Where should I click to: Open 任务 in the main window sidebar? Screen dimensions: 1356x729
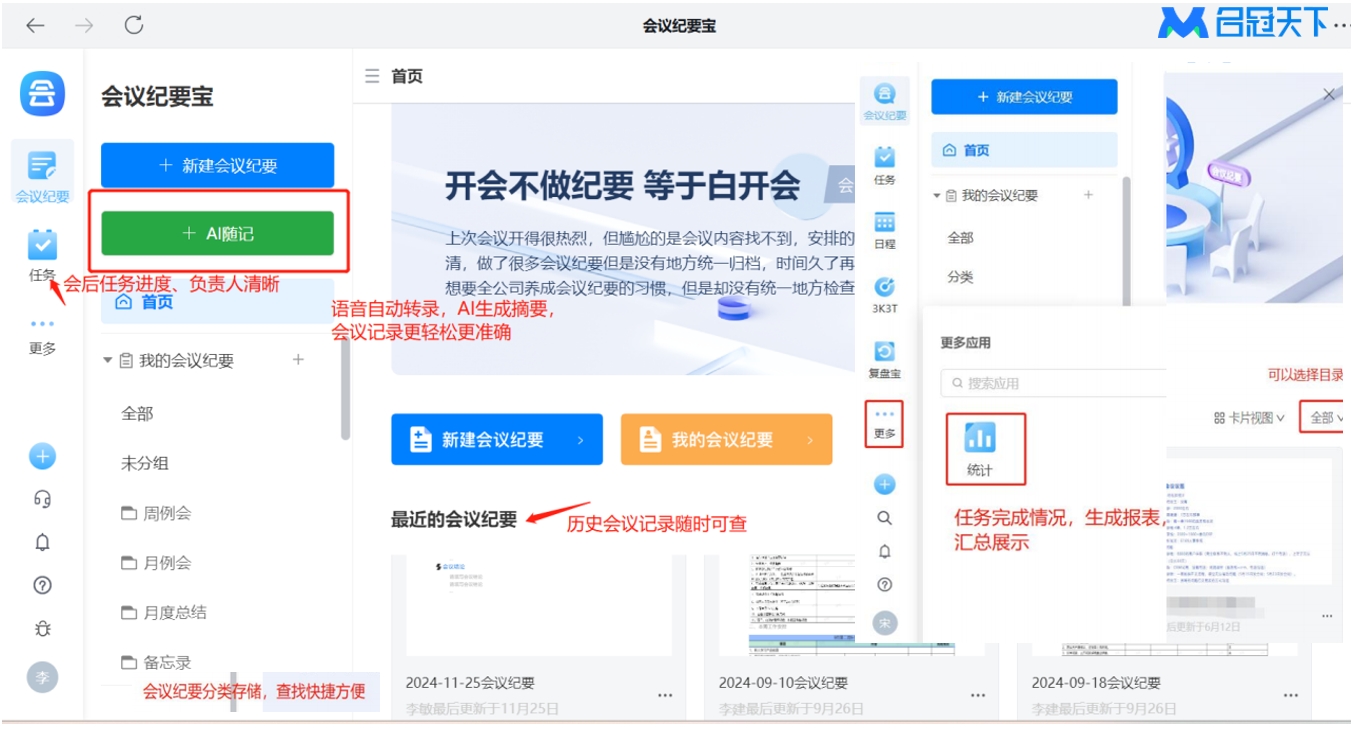coord(42,255)
